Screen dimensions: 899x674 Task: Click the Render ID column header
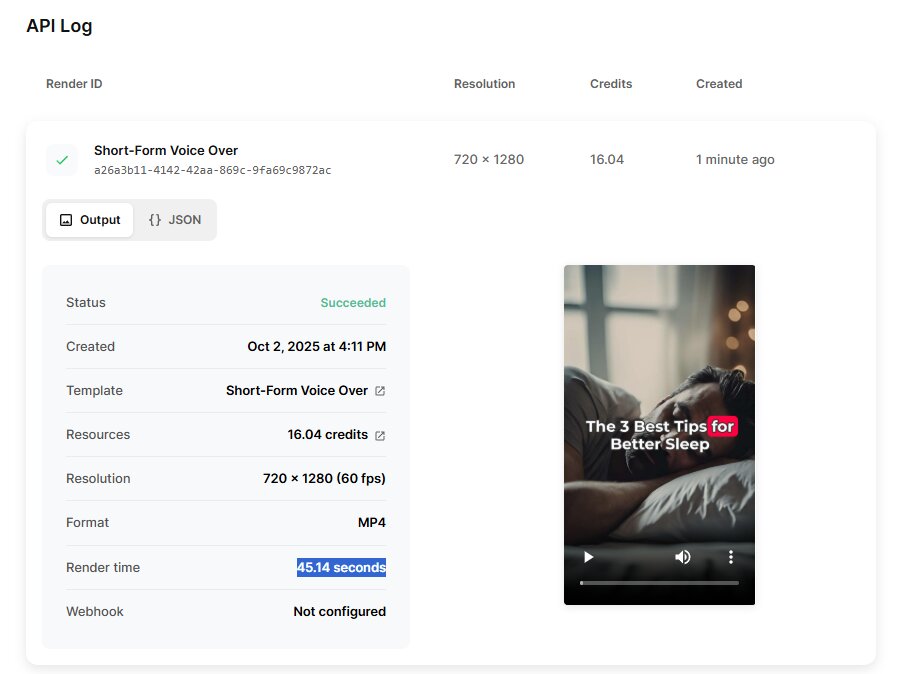point(74,84)
